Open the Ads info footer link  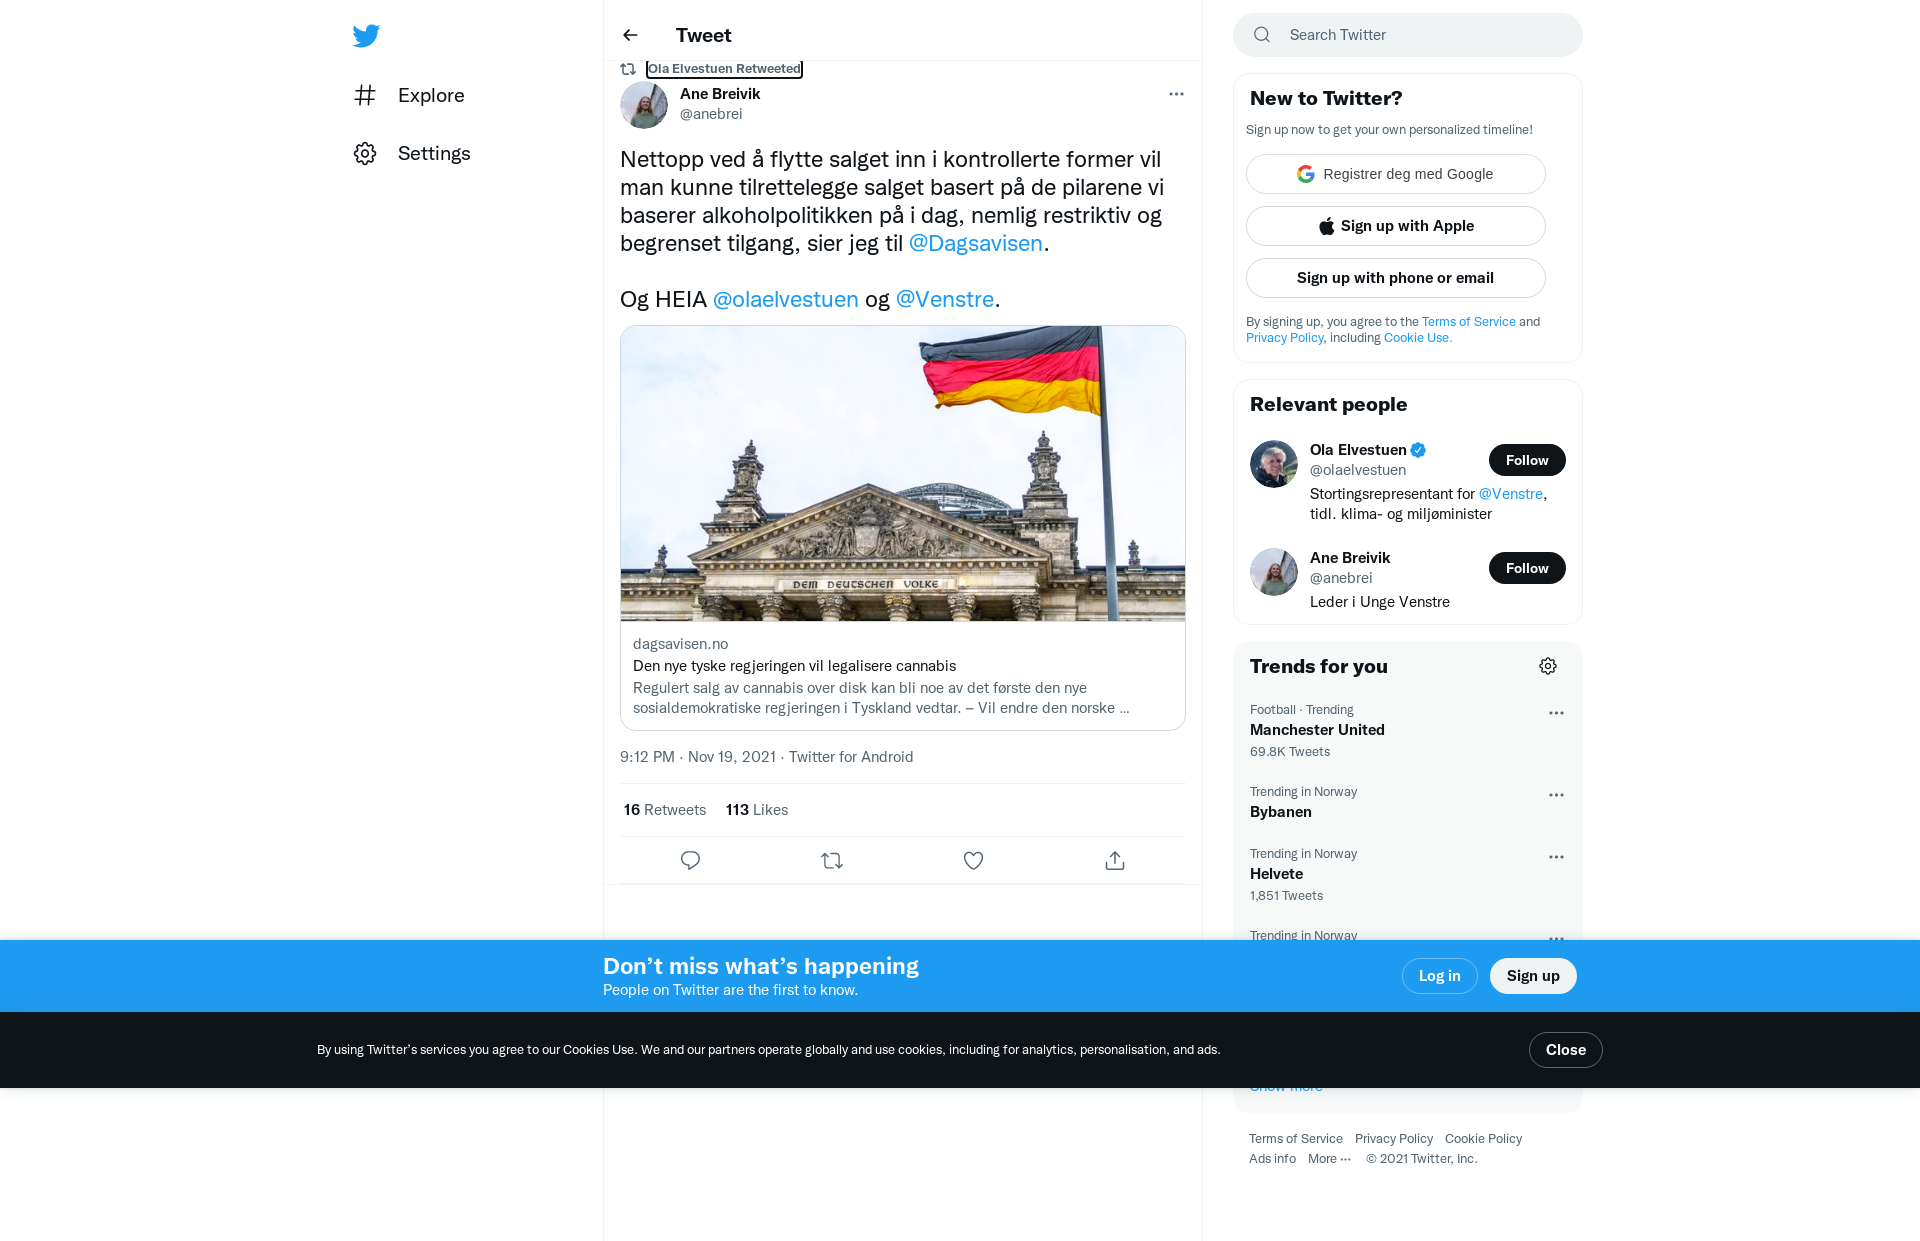pos(1272,1159)
